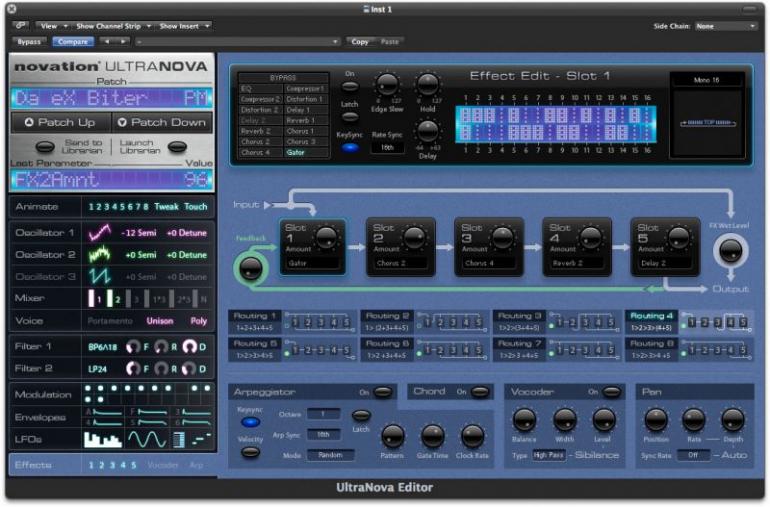Click the Slot 5 Delay 2 block

[x=664, y=247]
